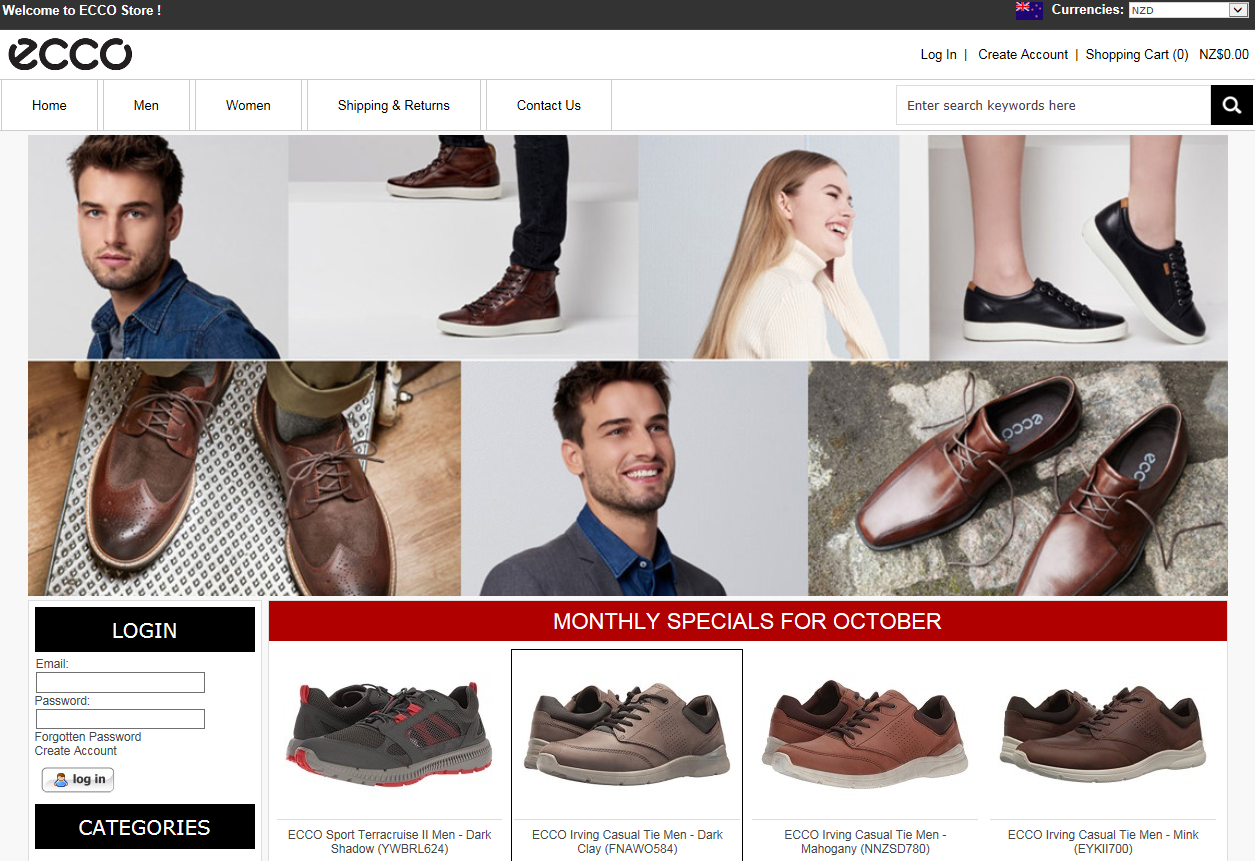Click Create Account link under login form
This screenshot has width=1255, height=861.
coord(76,751)
